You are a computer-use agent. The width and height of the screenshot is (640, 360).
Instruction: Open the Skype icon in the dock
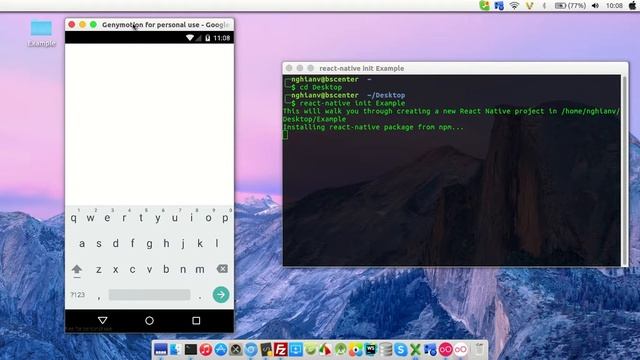(x=400, y=349)
